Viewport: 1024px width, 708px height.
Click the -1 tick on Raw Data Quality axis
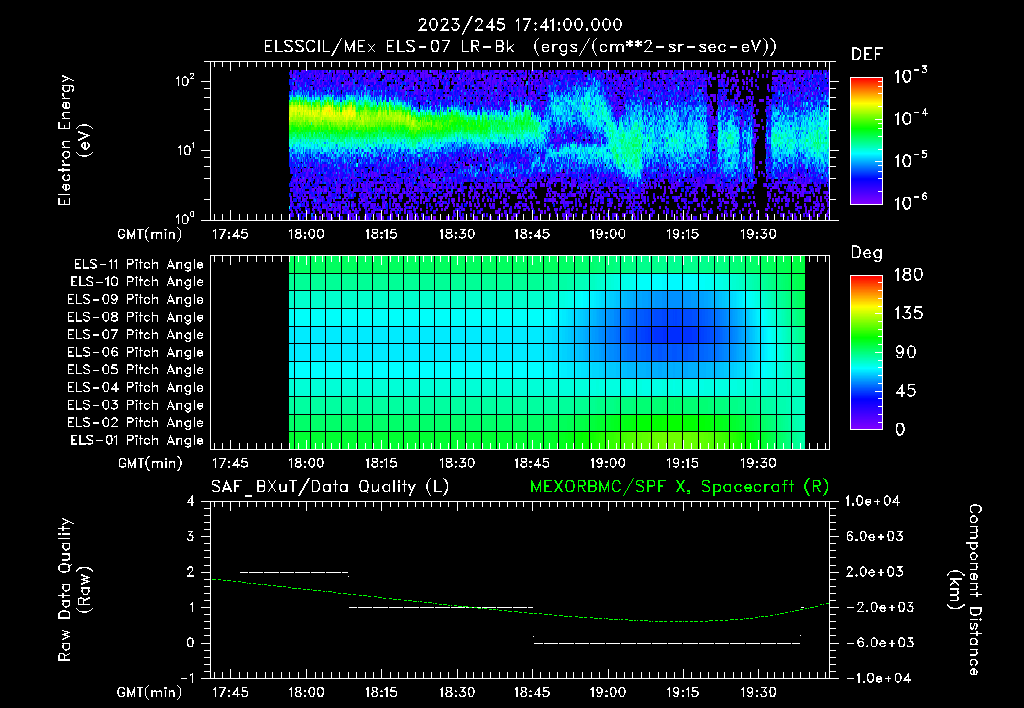pyautogui.click(x=187, y=678)
